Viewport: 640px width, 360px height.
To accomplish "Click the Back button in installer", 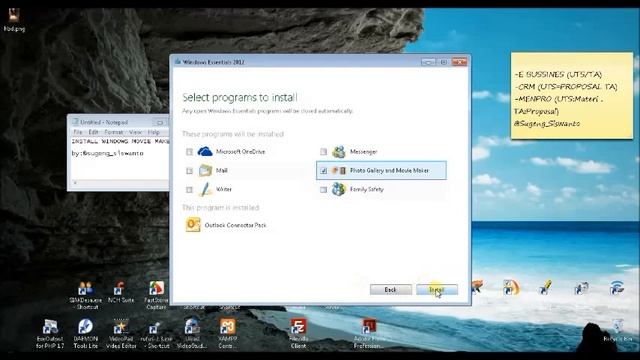I will click(x=391, y=290).
